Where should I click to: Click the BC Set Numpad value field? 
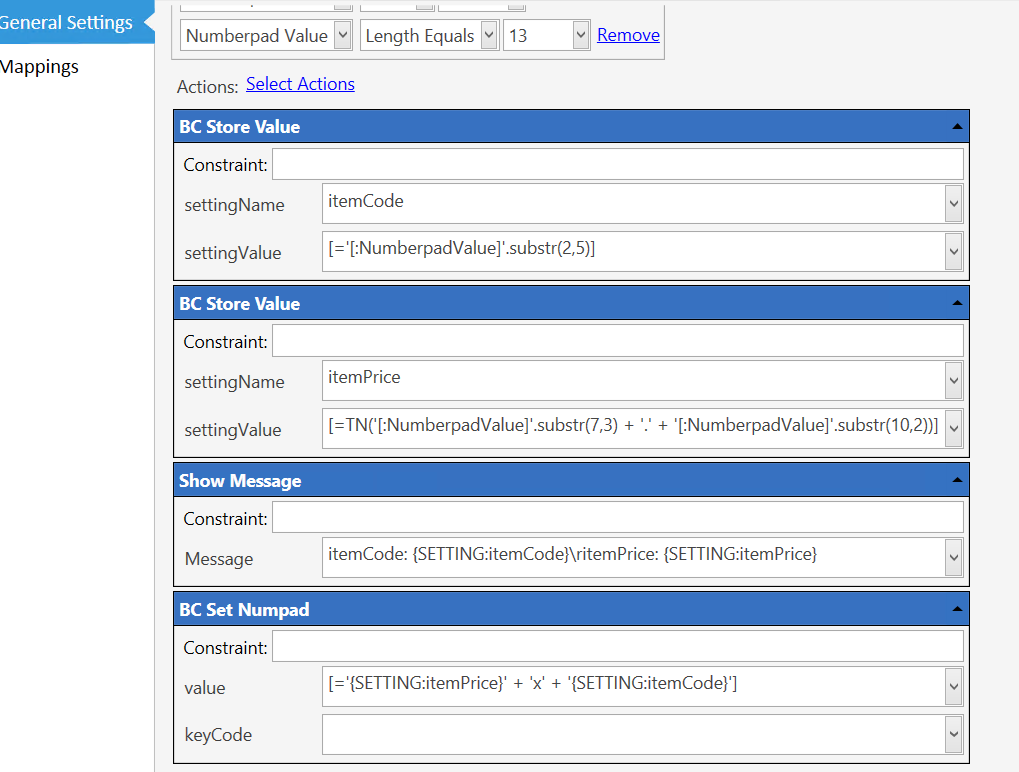[634, 686]
